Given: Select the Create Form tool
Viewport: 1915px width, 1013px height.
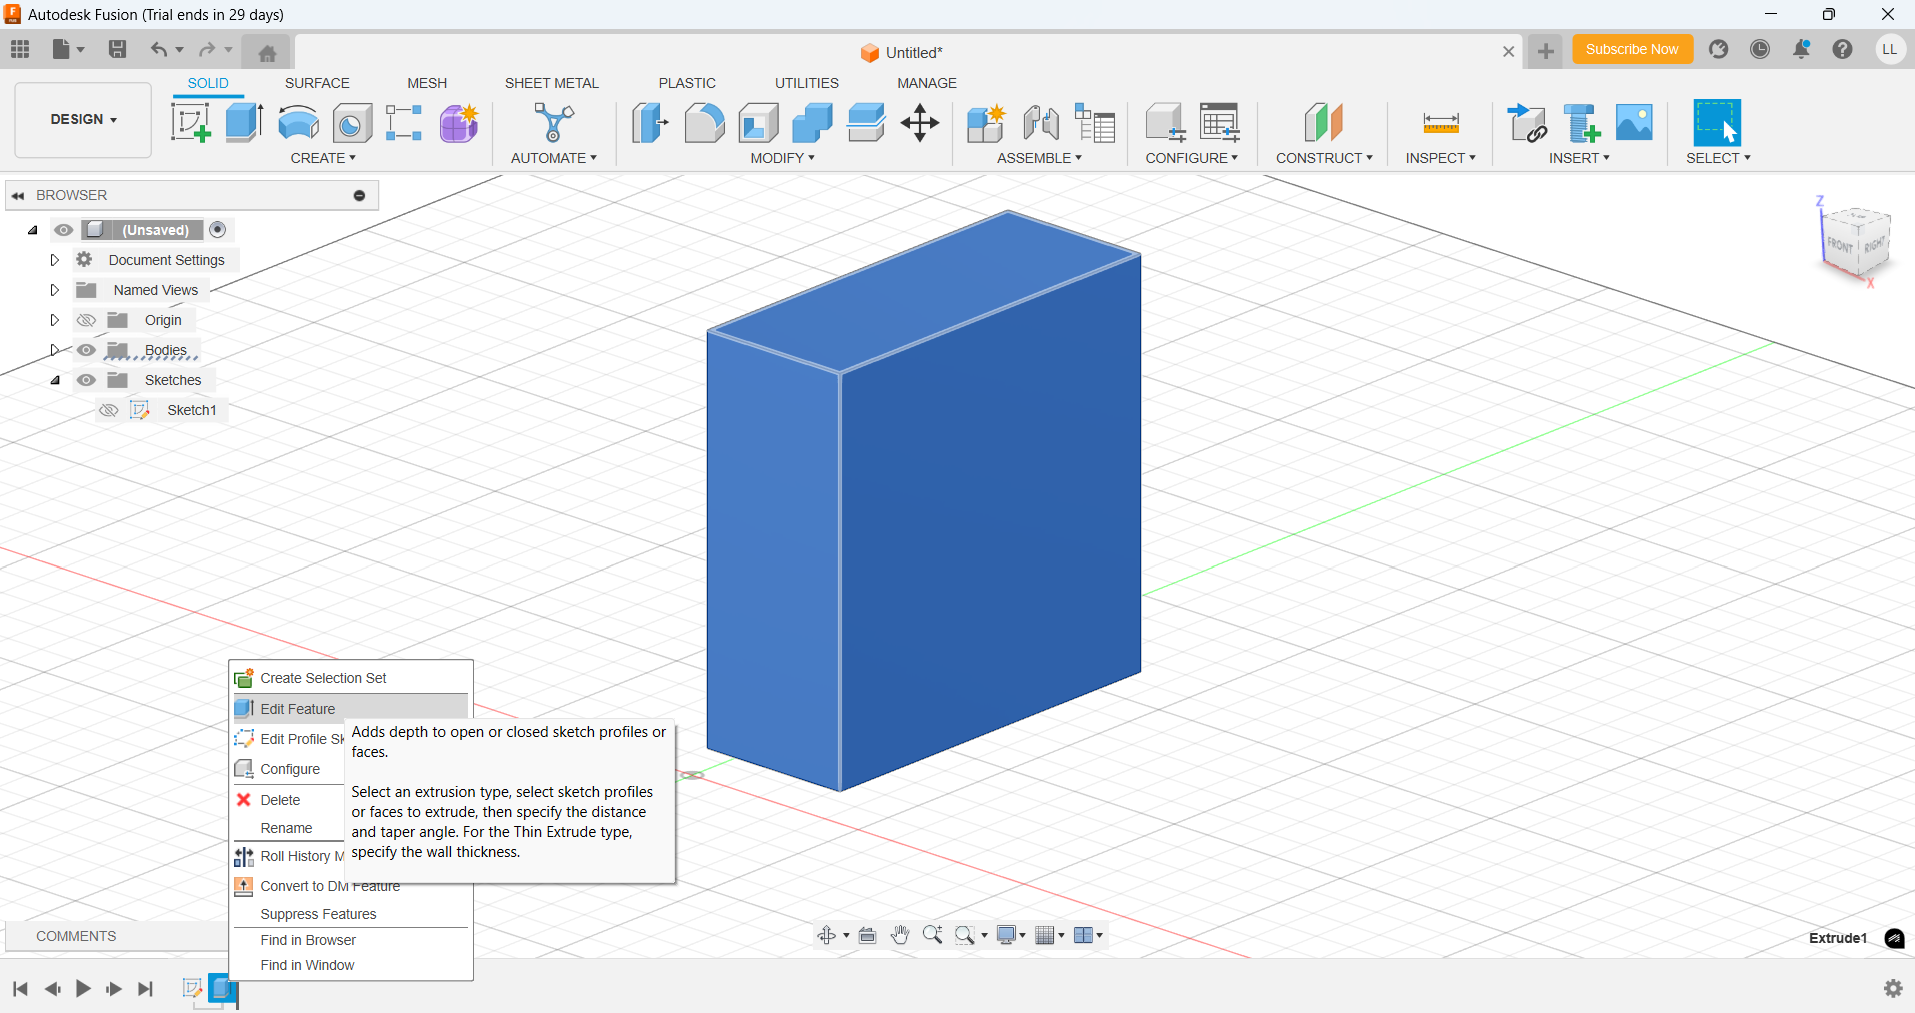Looking at the screenshot, I should [x=459, y=123].
